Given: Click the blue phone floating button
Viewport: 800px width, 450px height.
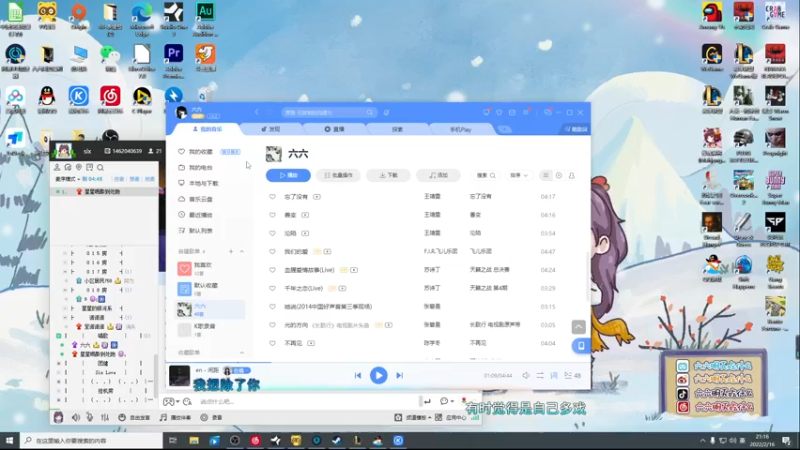Looking at the screenshot, I should pos(581,346).
